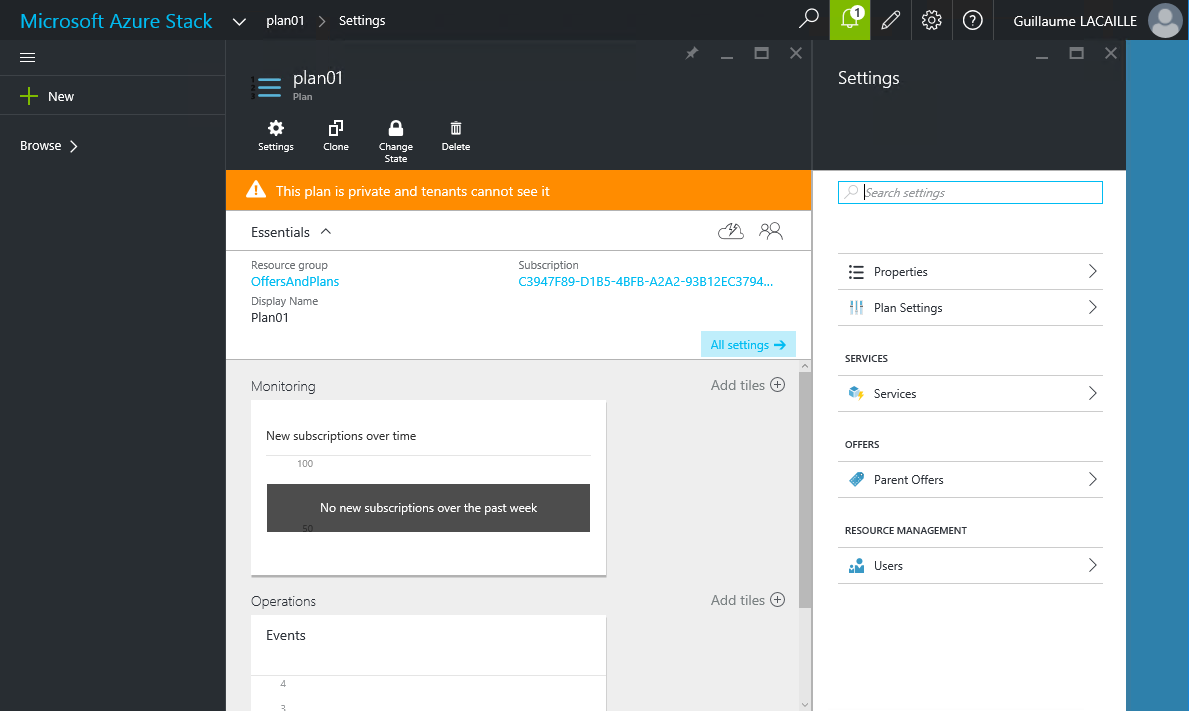Click the Guillaume LACAILLE account name
Viewport: 1189px width, 711px height.
point(1074,21)
